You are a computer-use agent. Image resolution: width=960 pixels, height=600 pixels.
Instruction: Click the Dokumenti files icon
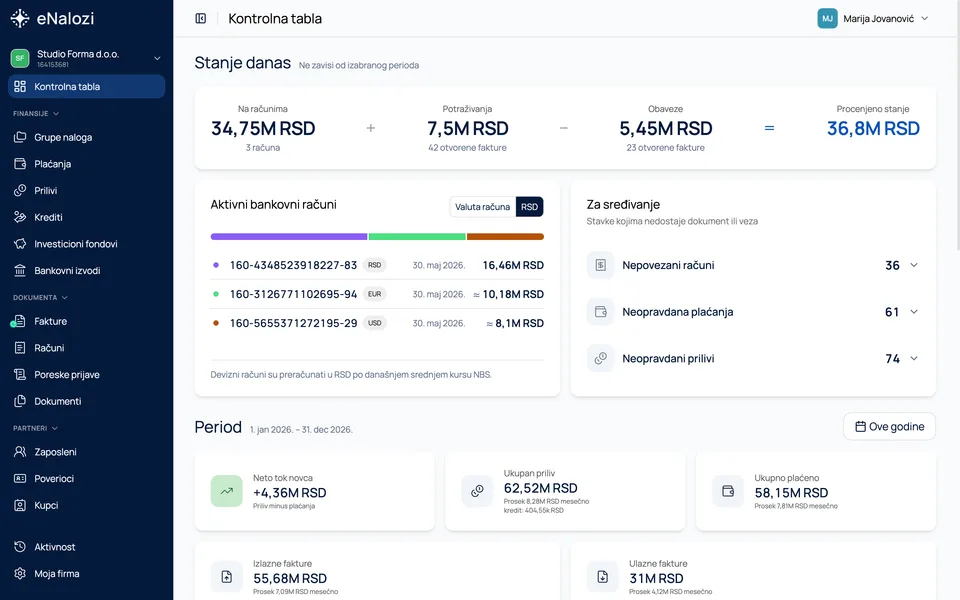pyautogui.click(x=20, y=401)
